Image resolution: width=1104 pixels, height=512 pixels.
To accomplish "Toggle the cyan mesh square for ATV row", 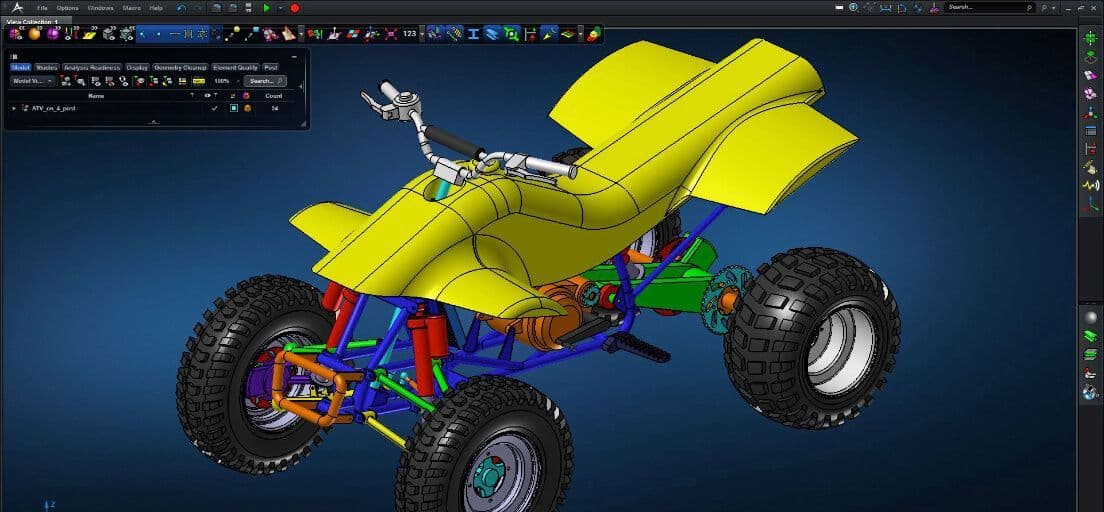I will (x=233, y=108).
